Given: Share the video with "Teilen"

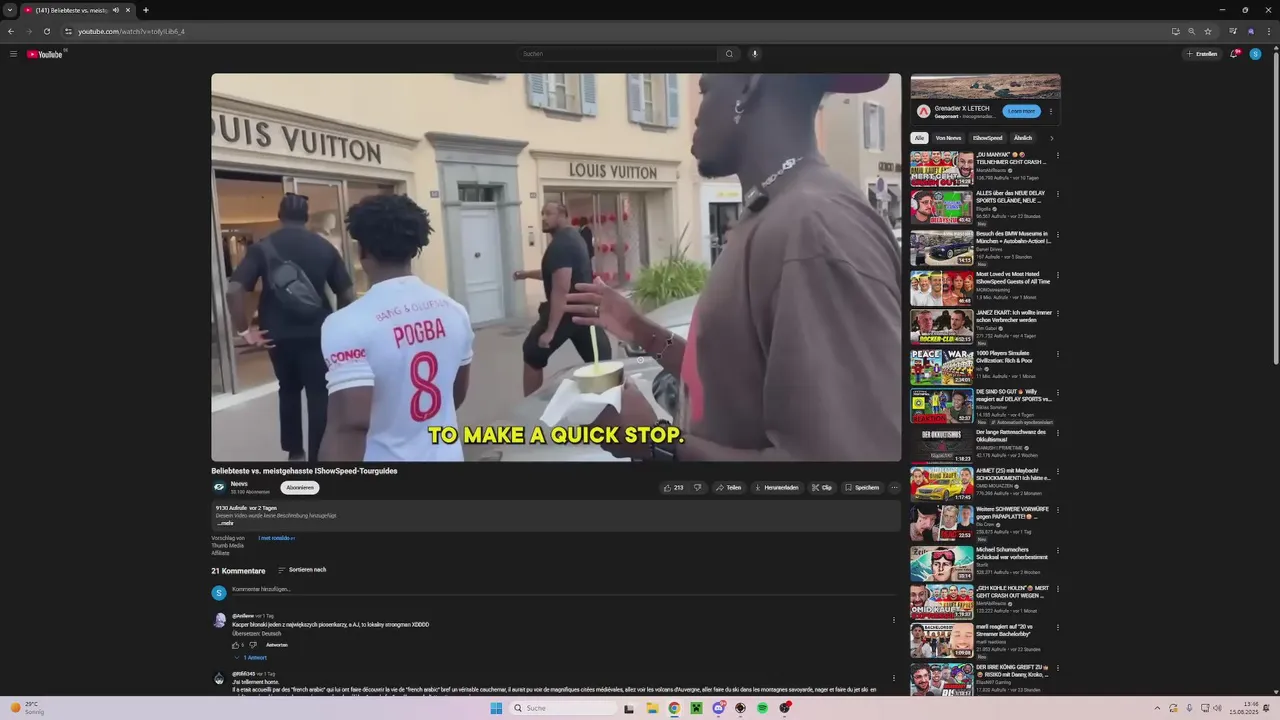Looking at the screenshot, I should tap(728, 488).
